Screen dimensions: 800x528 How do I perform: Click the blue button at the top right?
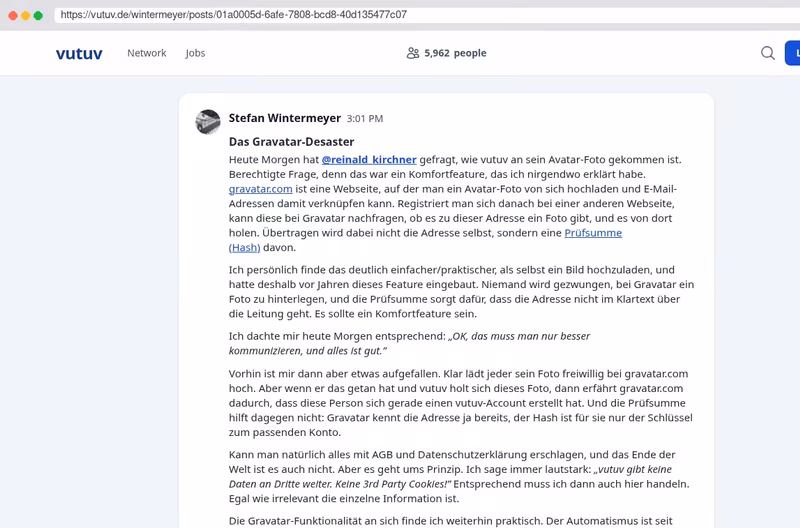point(792,53)
